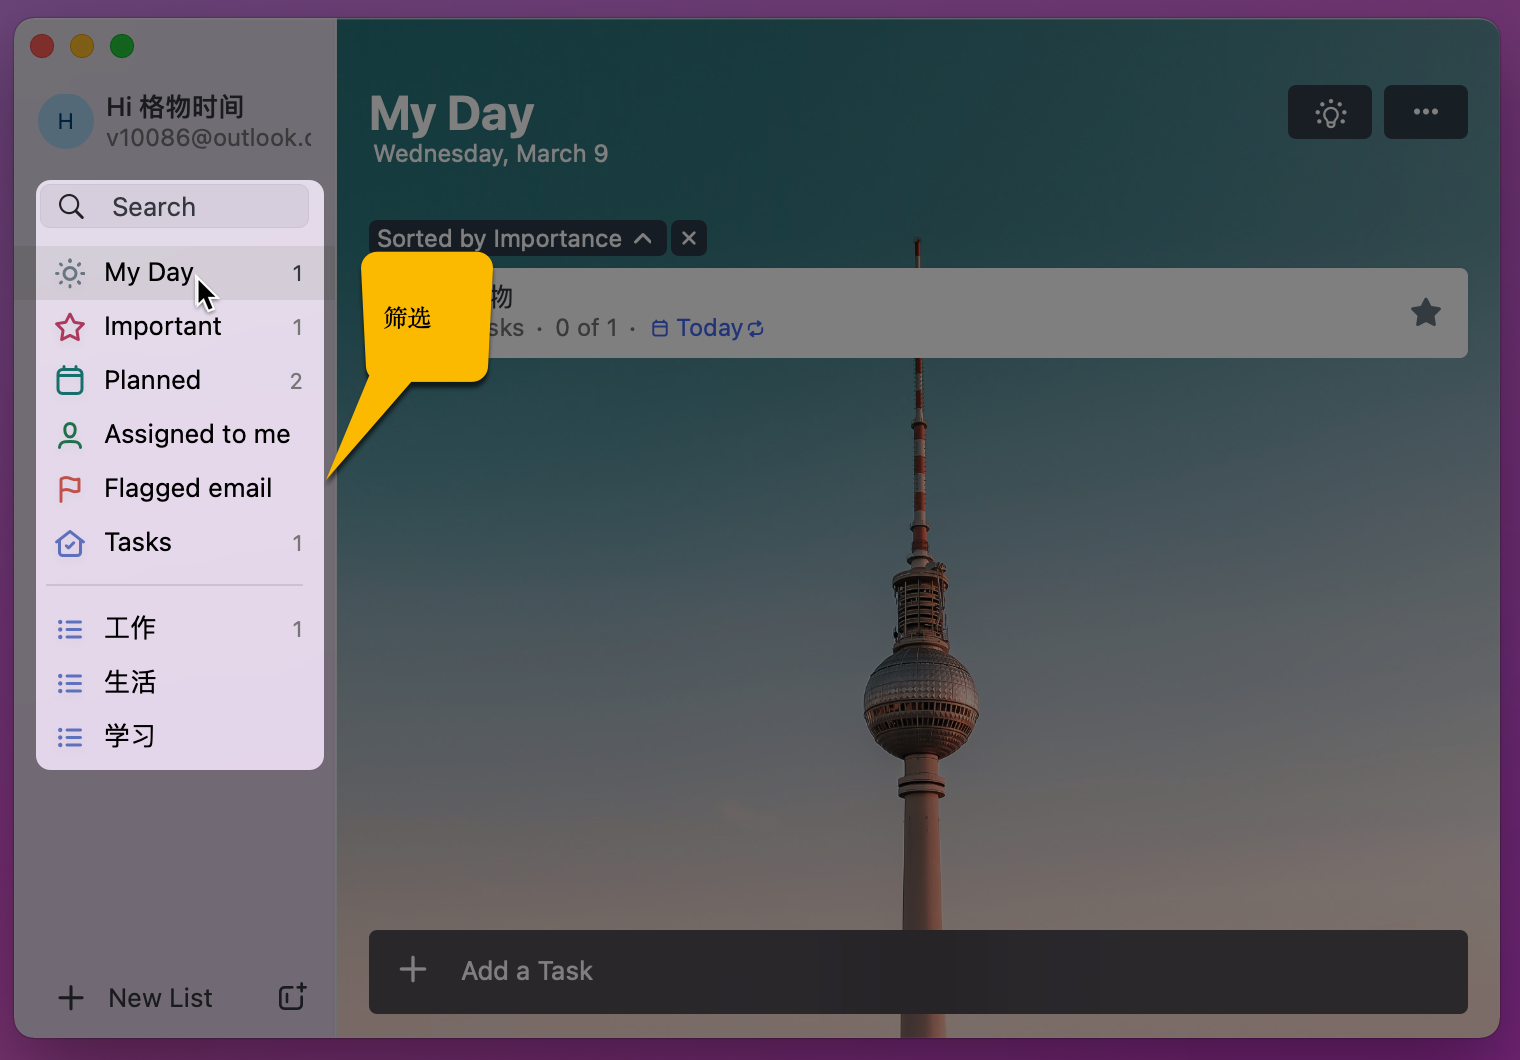1520x1060 pixels.
Task: Click the person icon beside Assigned to me
Action: (70, 435)
